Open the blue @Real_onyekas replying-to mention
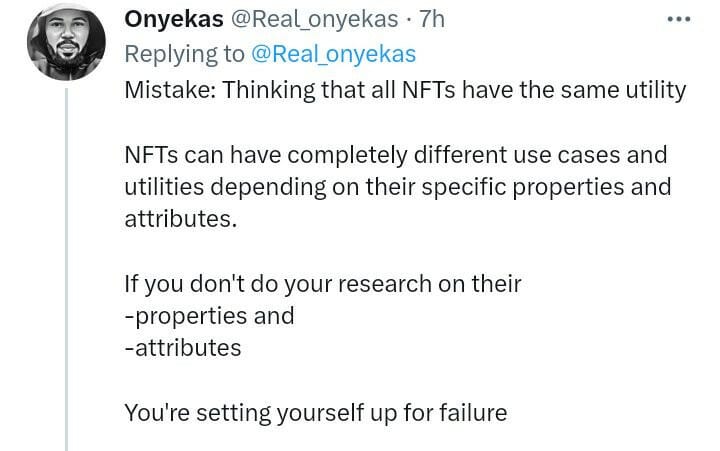The image size is (720, 451). click(333, 54)
